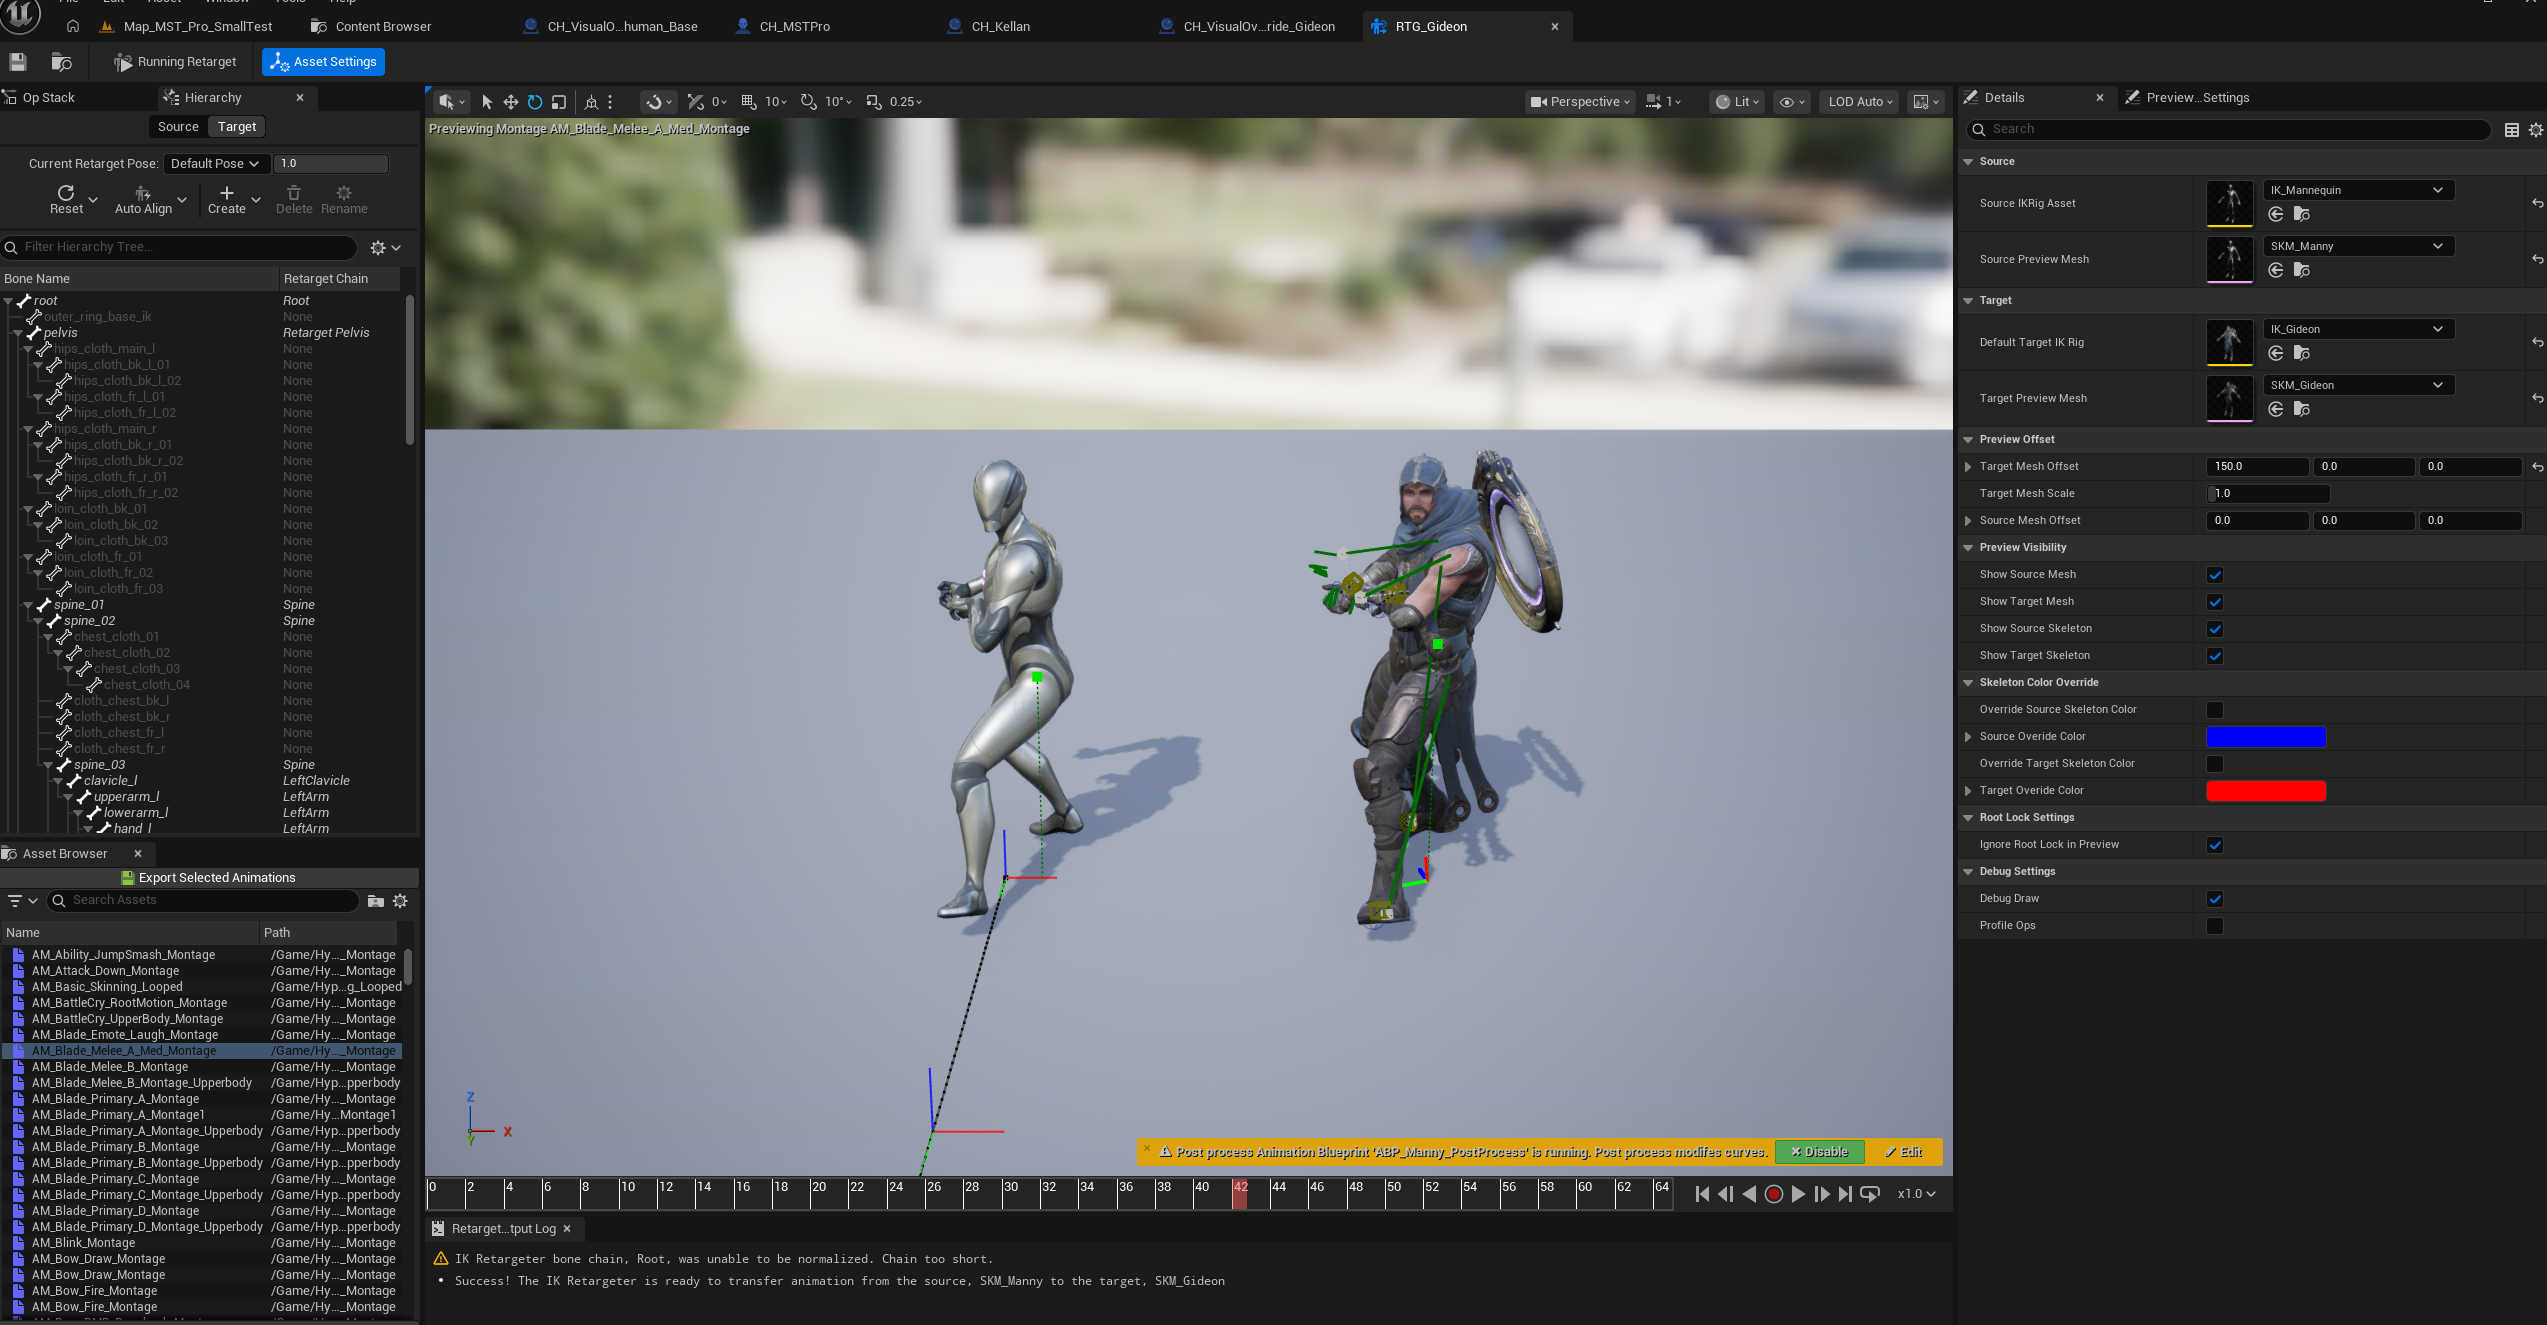This screenshot has width=2547, height=1325.
Task: Expand the Target Mesh Offset row
Action: point(1968,467)
